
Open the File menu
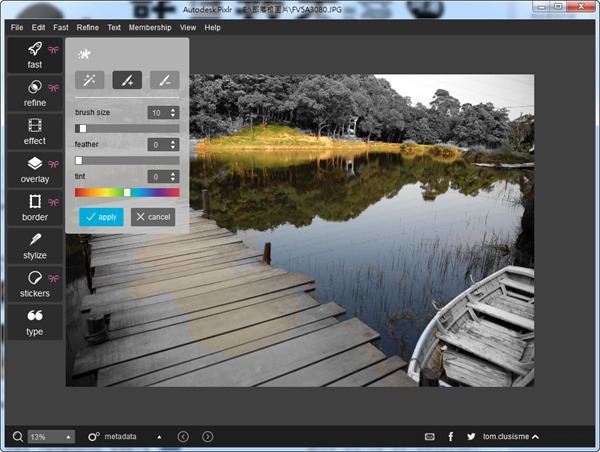(17, 28)
